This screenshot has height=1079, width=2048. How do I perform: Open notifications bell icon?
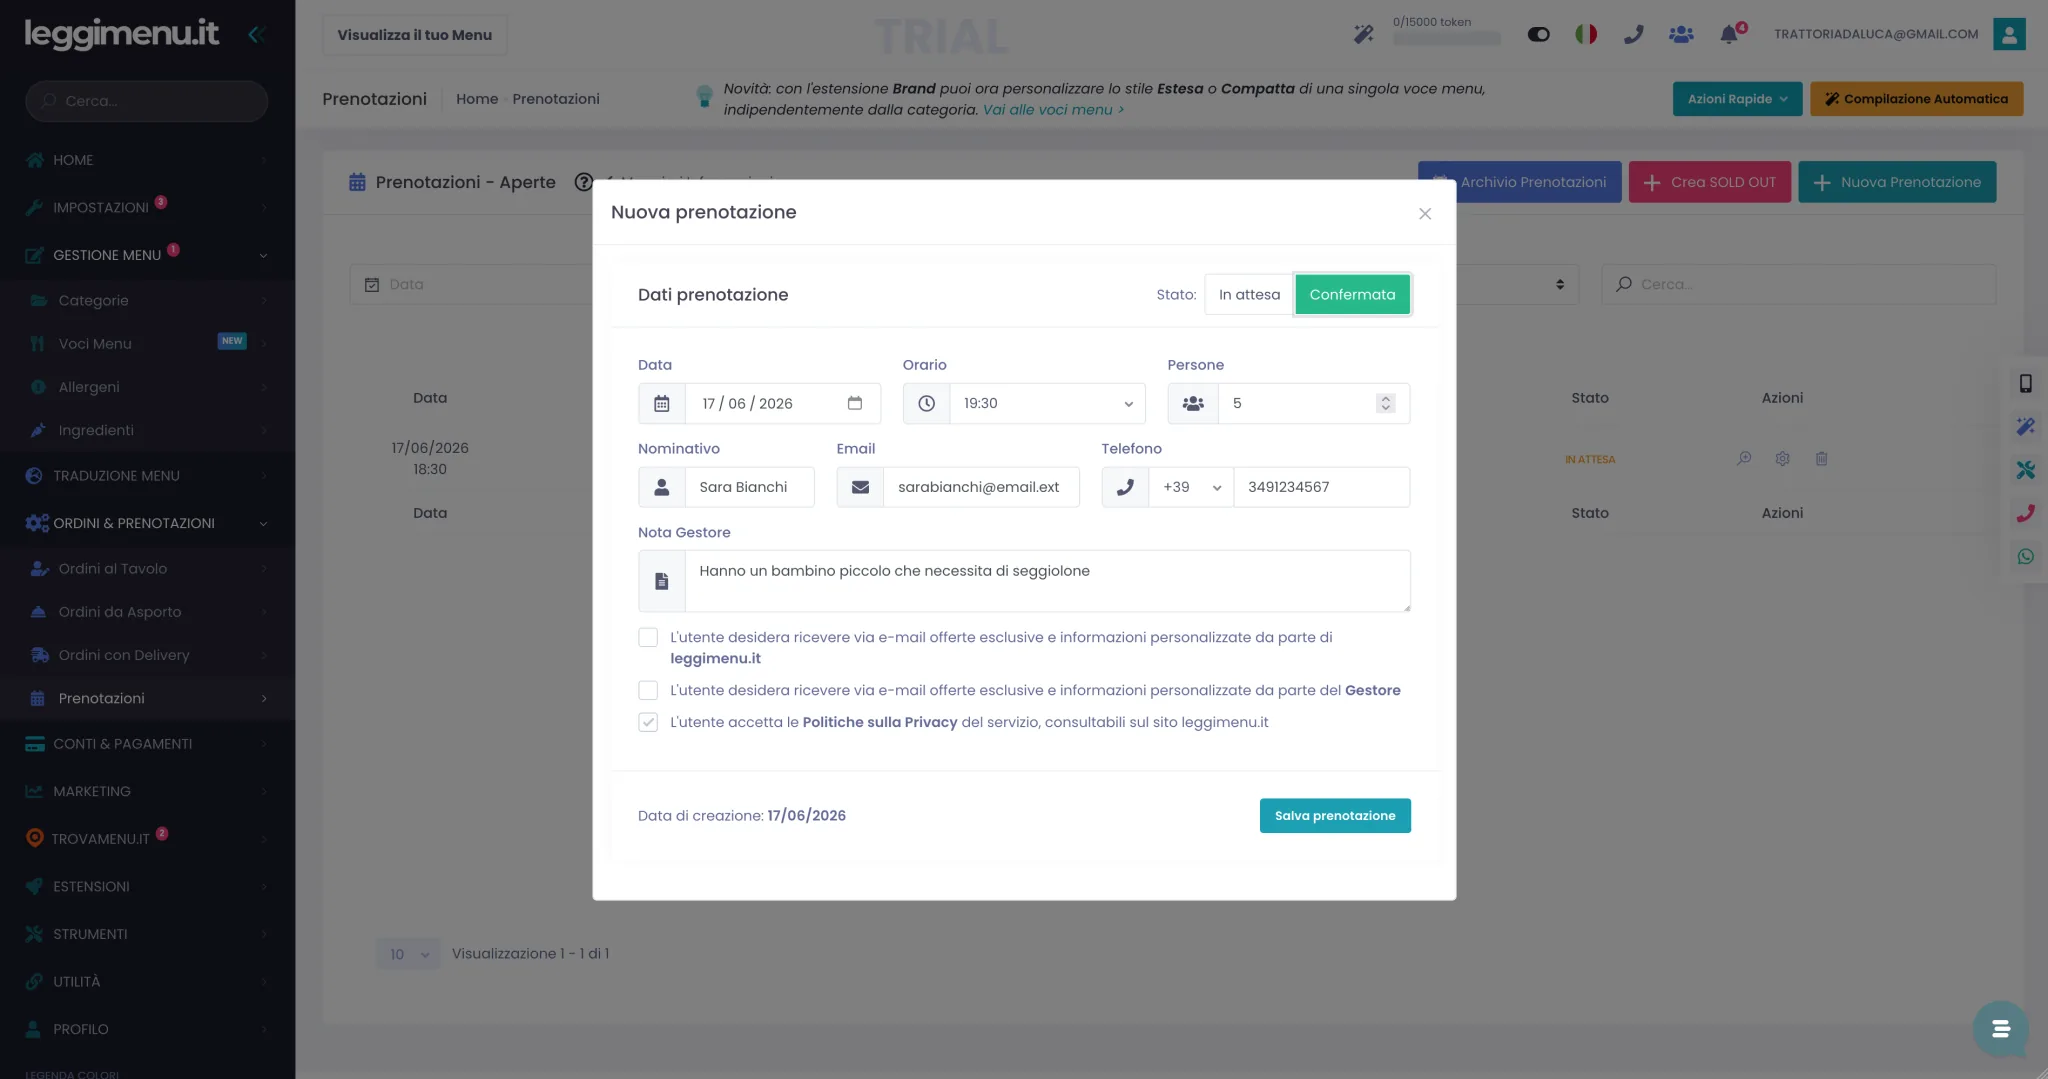(x=1729, y=34)
